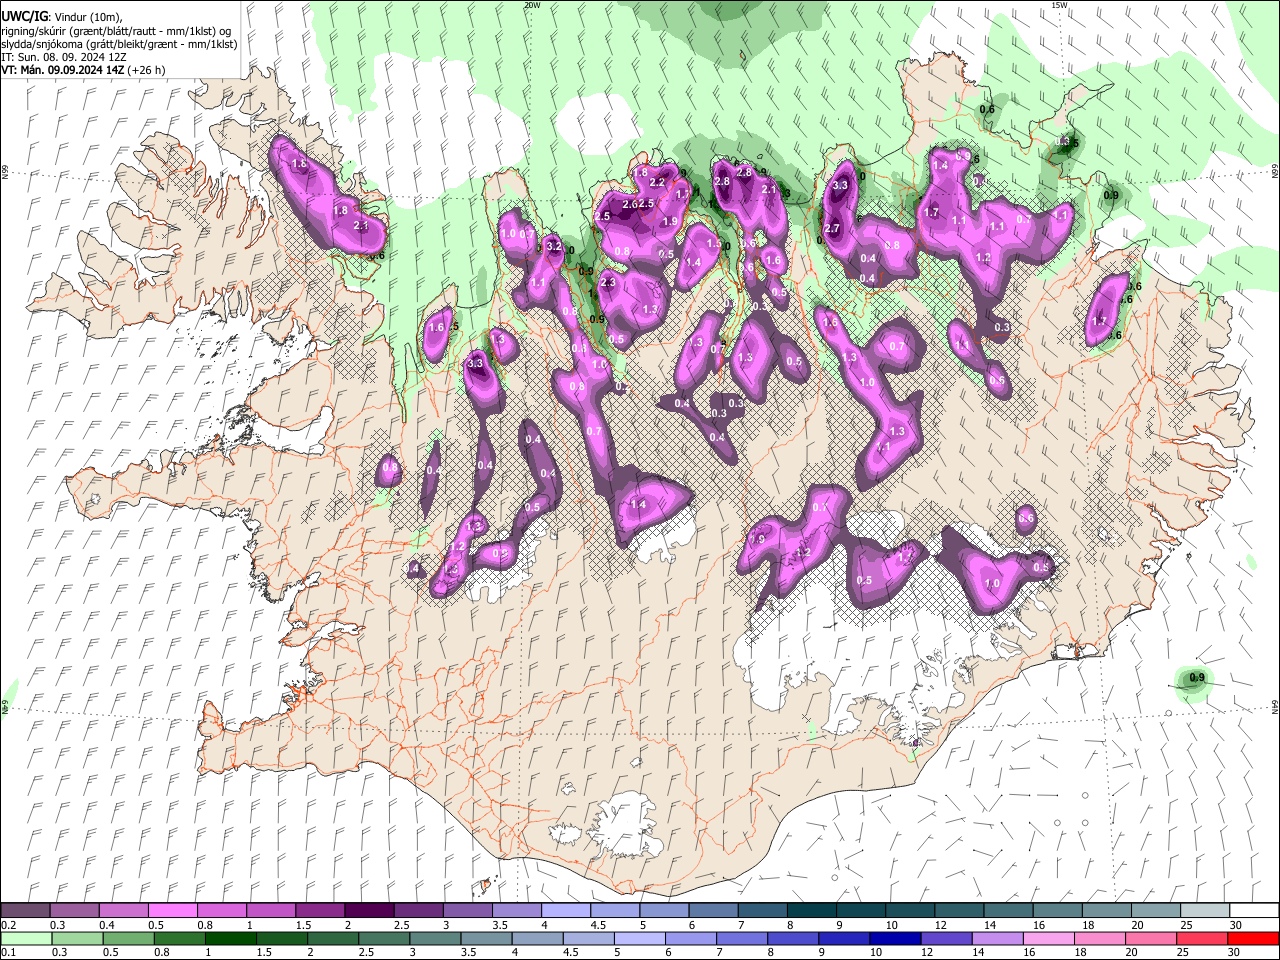Select the '3.2' precipitation value on the map

pos(554,246)
